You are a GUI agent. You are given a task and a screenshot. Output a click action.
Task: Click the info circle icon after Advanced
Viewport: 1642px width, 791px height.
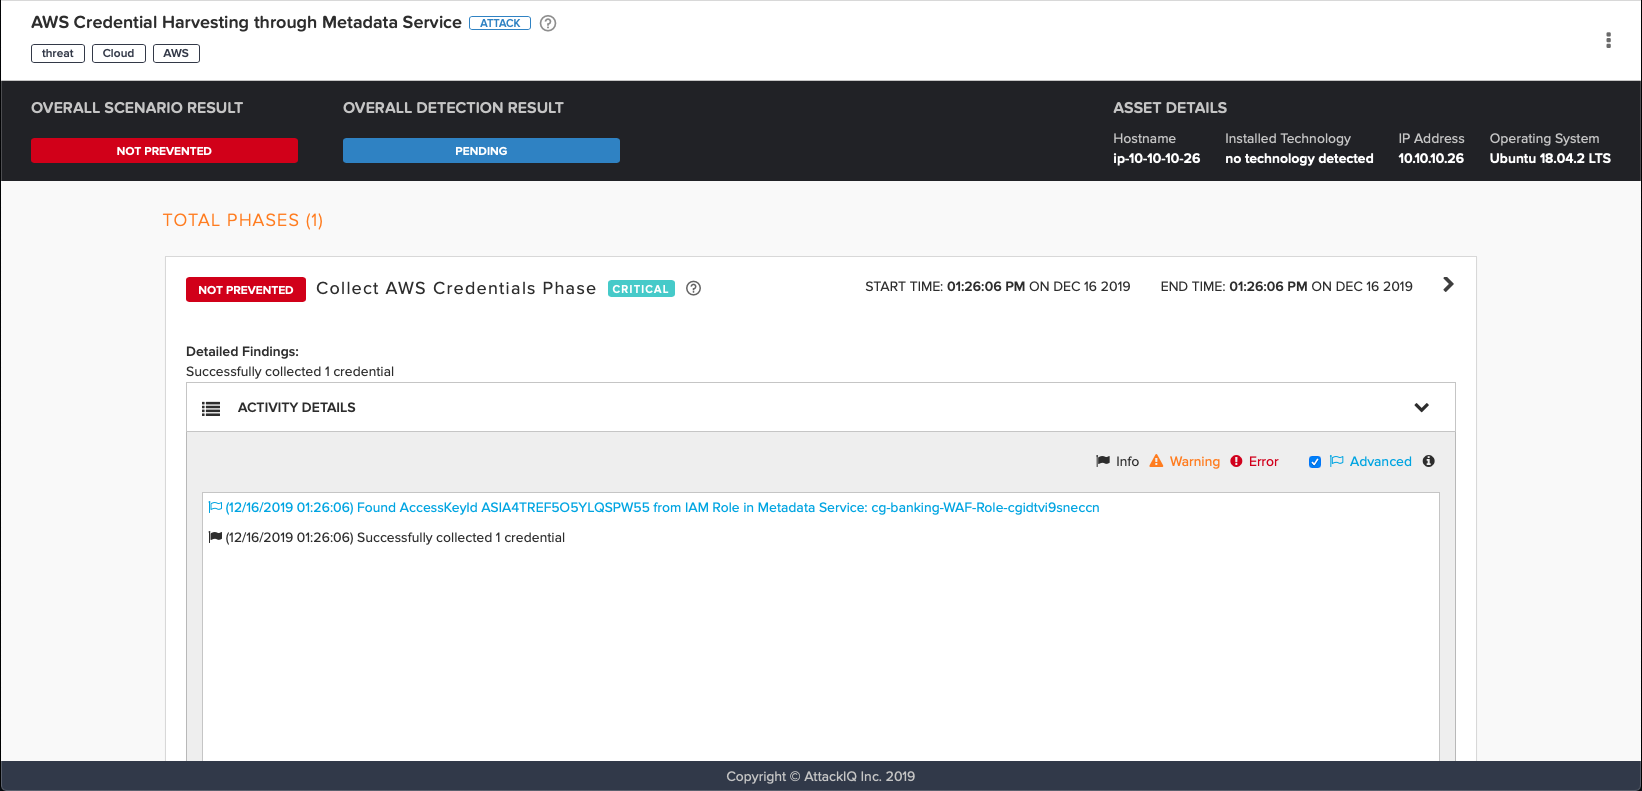click(x=1428, y=461)
